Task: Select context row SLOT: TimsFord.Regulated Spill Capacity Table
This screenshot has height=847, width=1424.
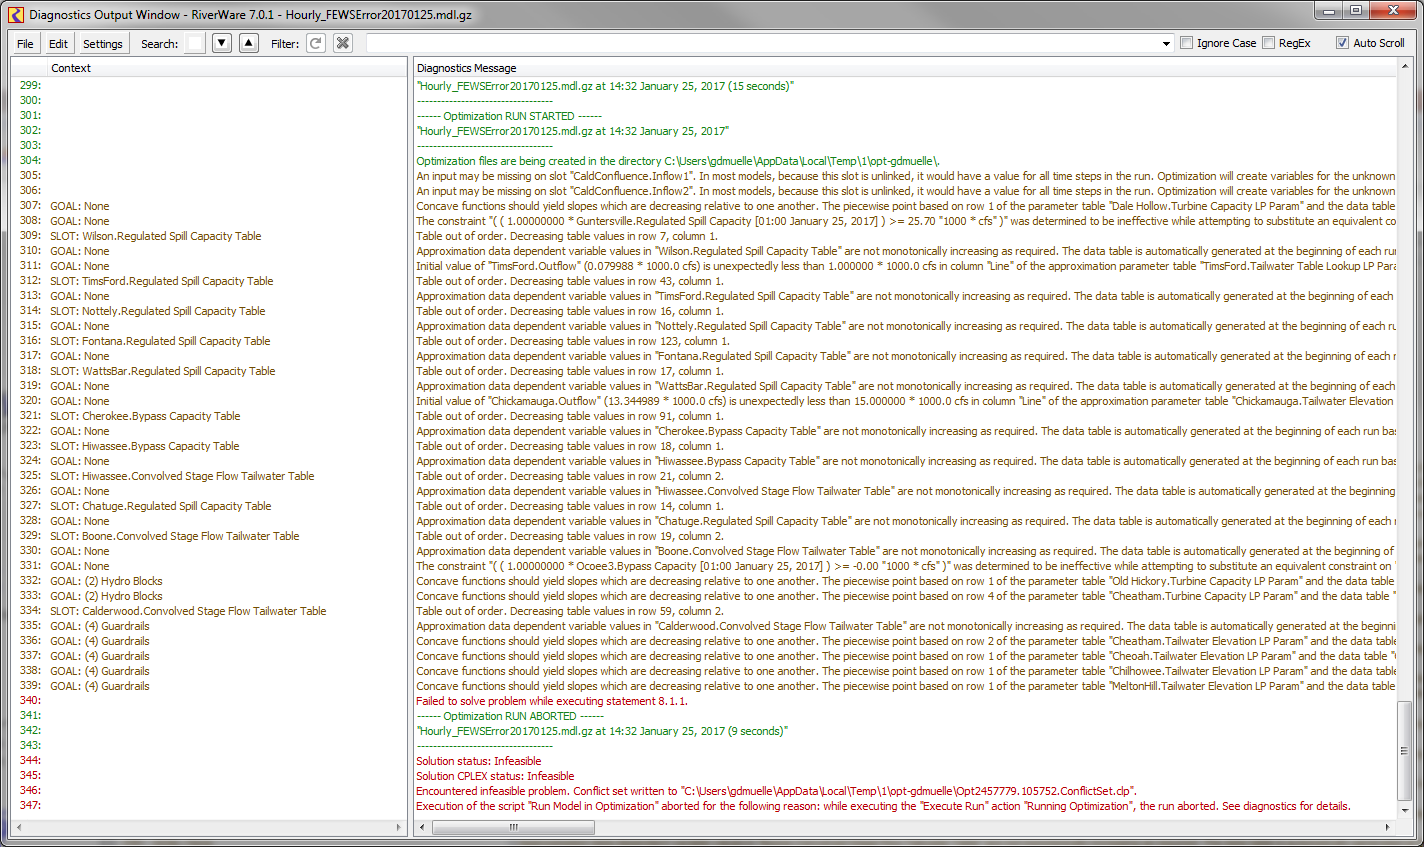Action: coord(162,281)
